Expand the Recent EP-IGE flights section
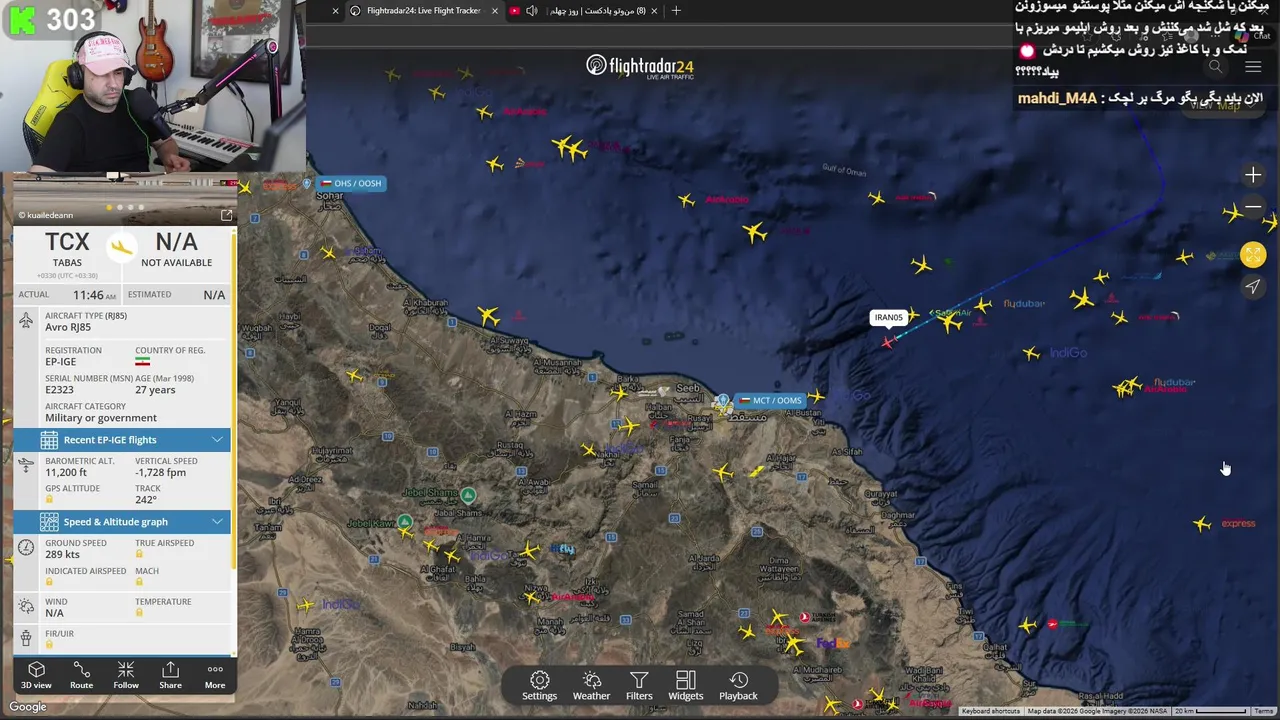Image resolution: width=1280 pixels, height=720 pixels. [x=122, y=440]
